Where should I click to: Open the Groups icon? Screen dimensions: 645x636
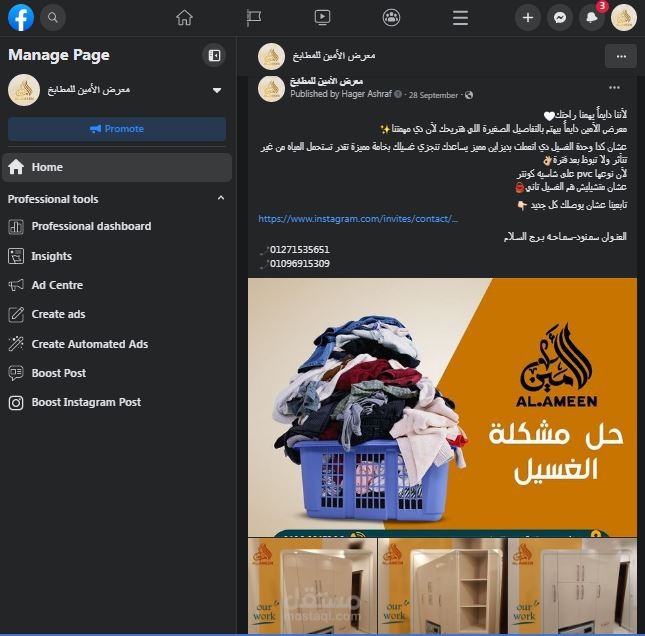click(x=391, y=18)
